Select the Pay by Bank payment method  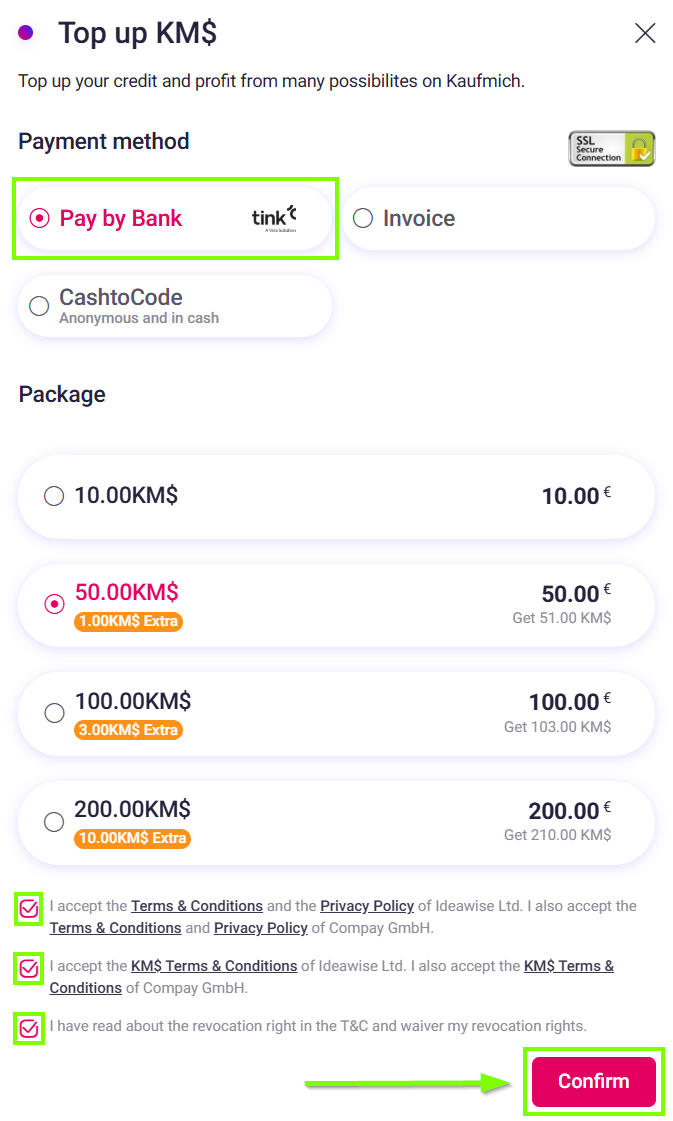tap(175, 219)
